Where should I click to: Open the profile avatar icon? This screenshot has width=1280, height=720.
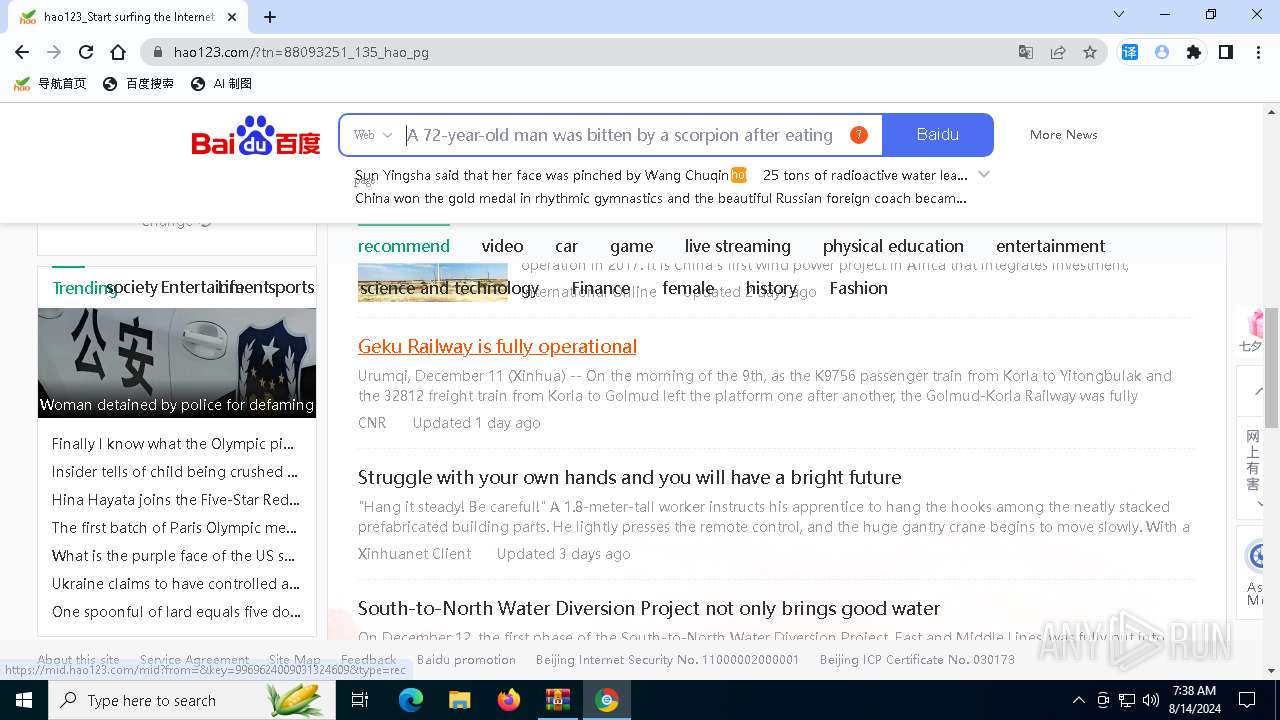[x=1162, y=52]
